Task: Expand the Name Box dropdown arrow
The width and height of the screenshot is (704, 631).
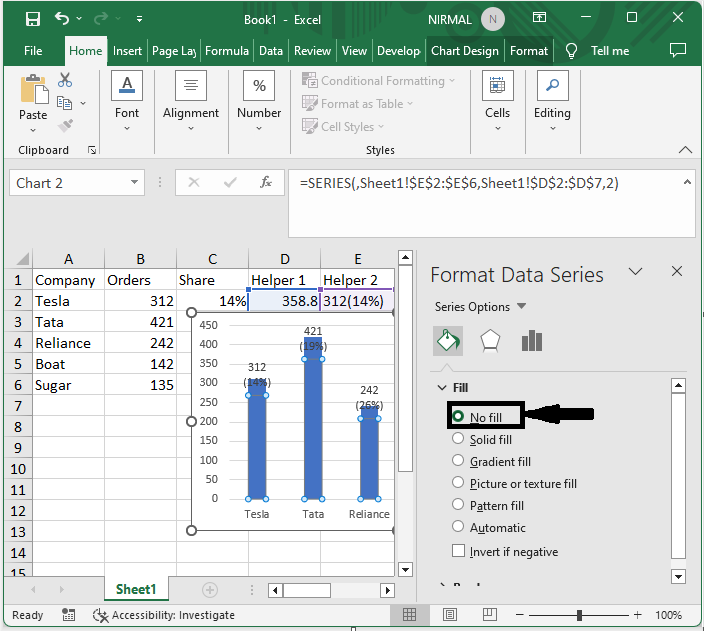Action: 135,183
